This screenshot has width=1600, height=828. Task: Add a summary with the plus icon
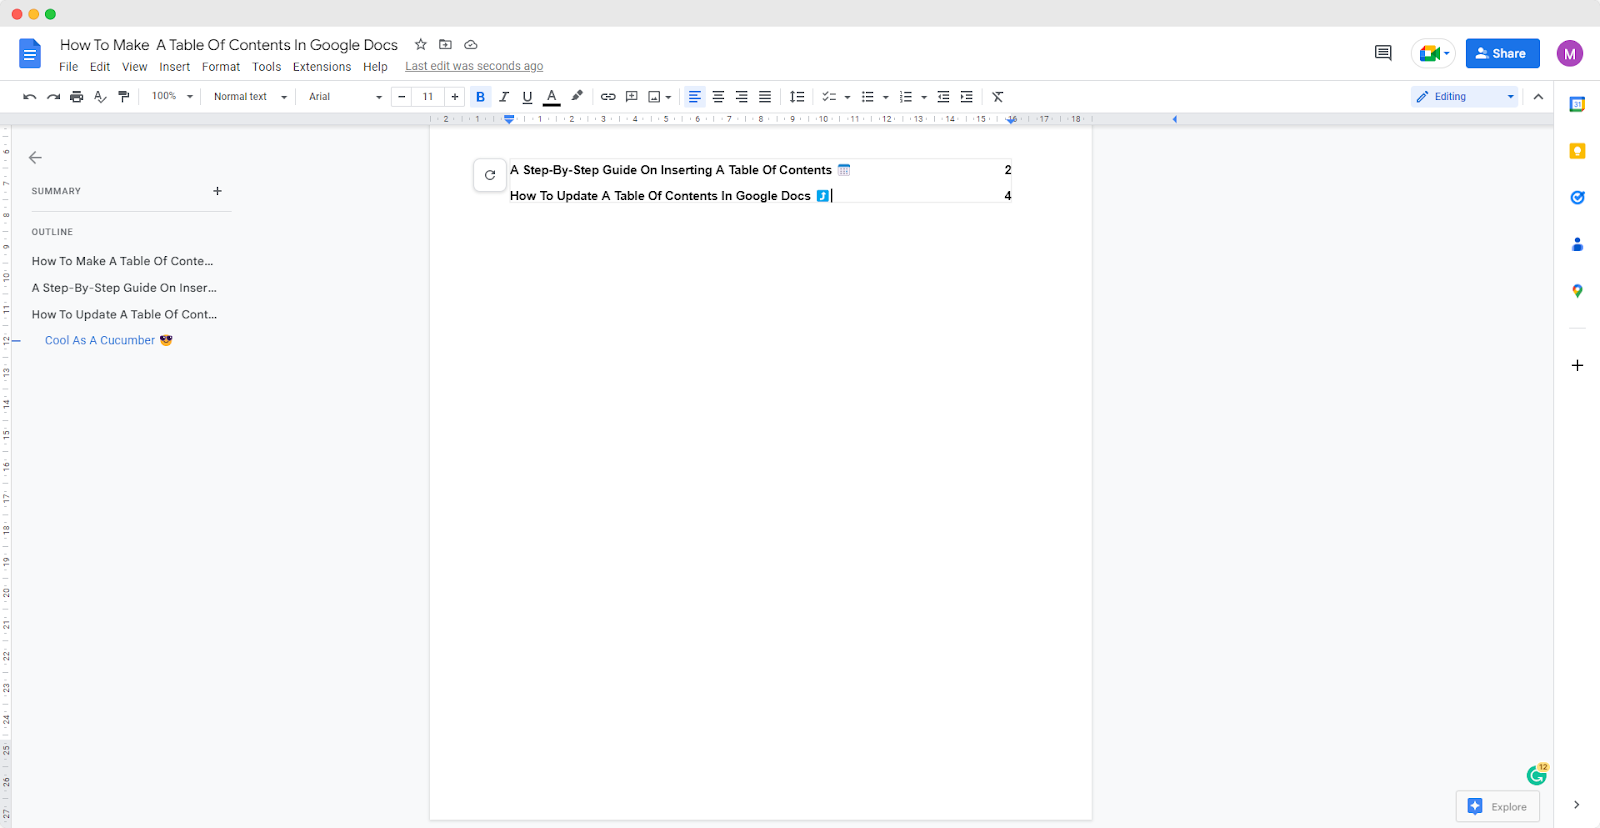tap(218, 191)
